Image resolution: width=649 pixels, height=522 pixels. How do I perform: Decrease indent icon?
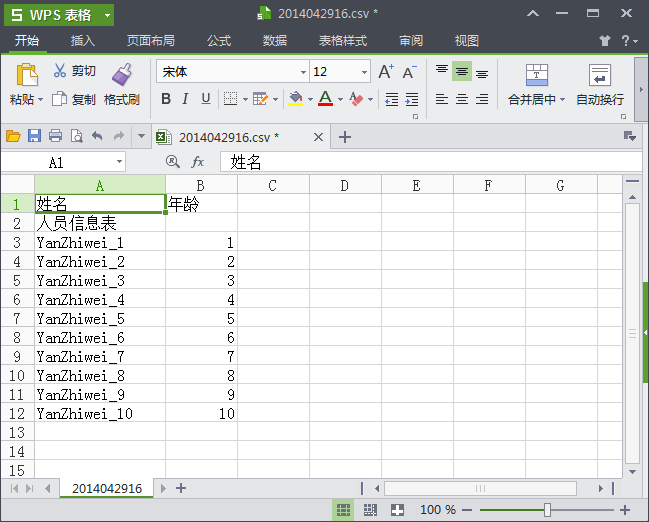[392, 99]
